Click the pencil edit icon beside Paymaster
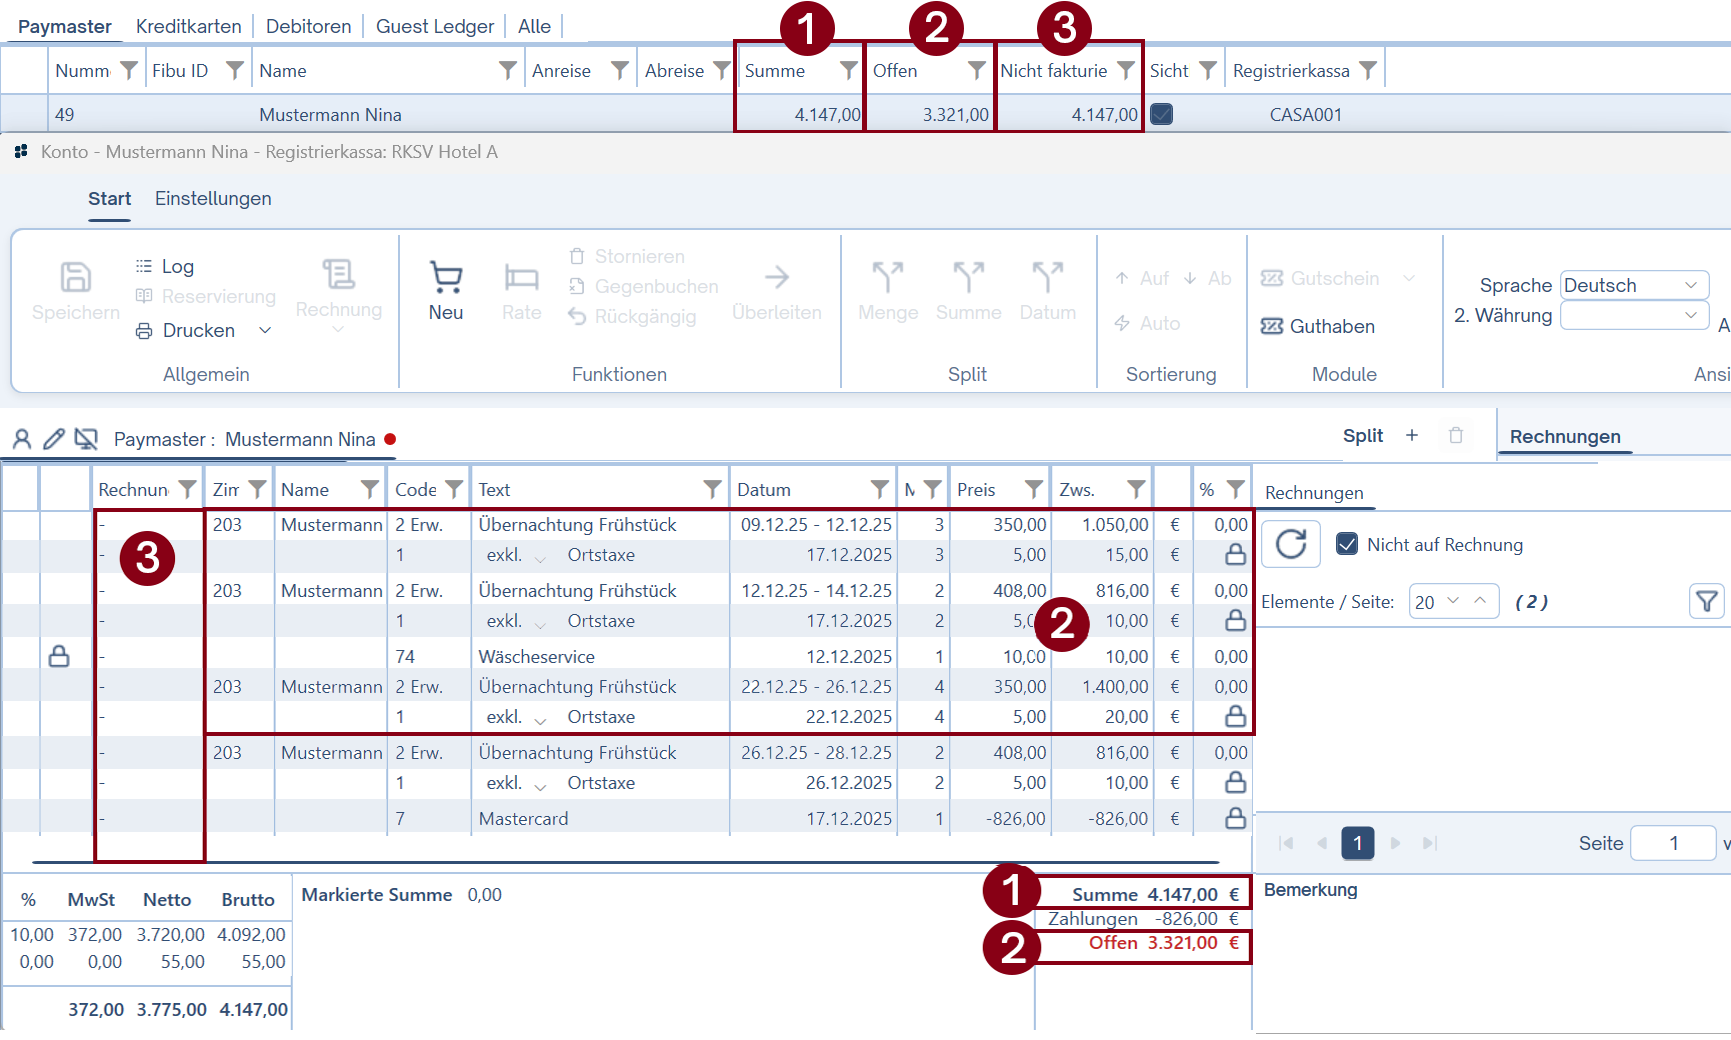This screenshot has height=1040, width=1731. [x=54, y=439]
